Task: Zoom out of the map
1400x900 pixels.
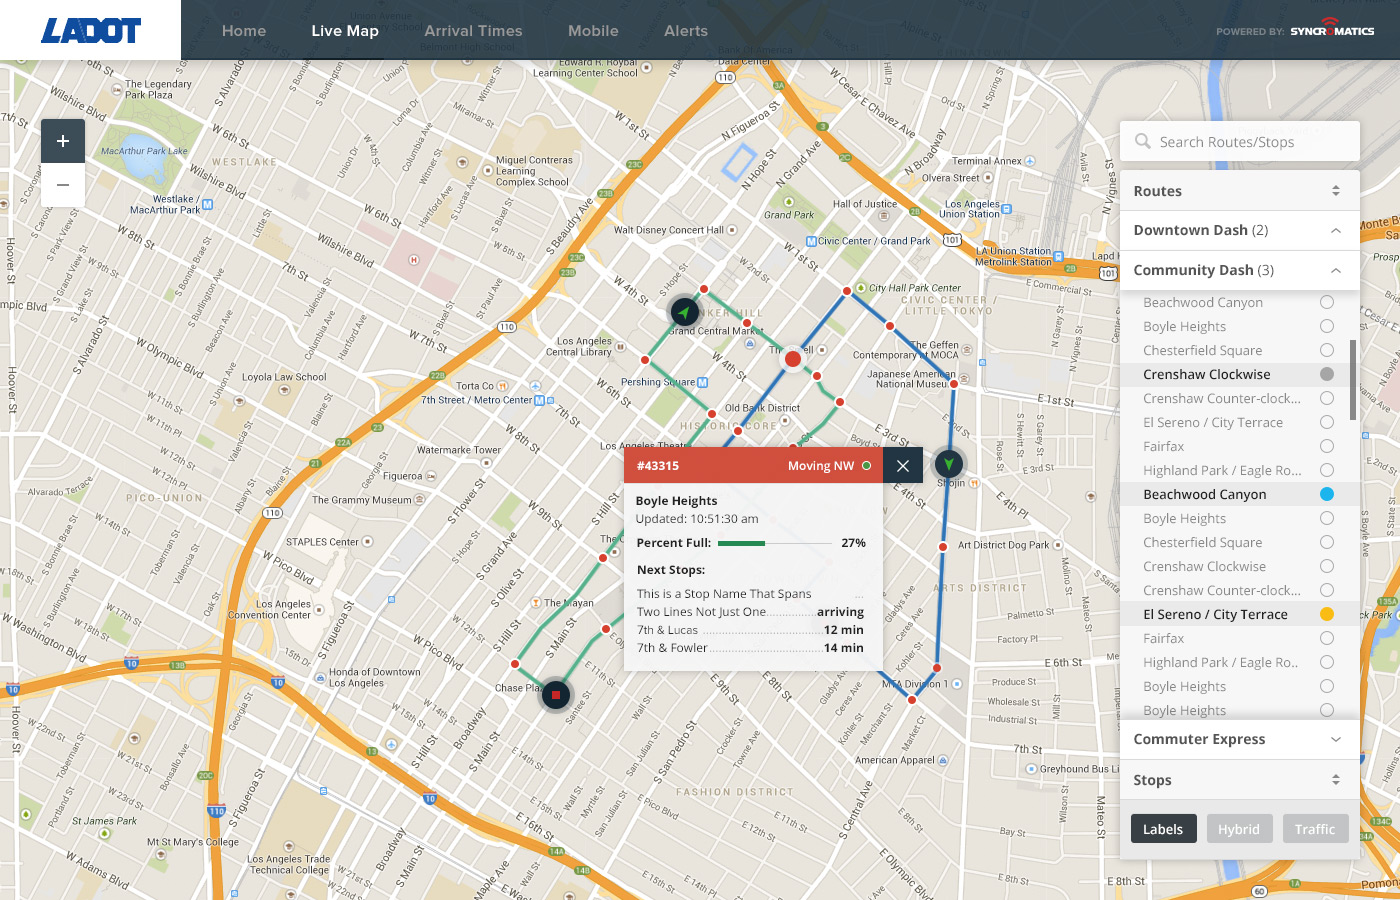Action: pos(63,185)
